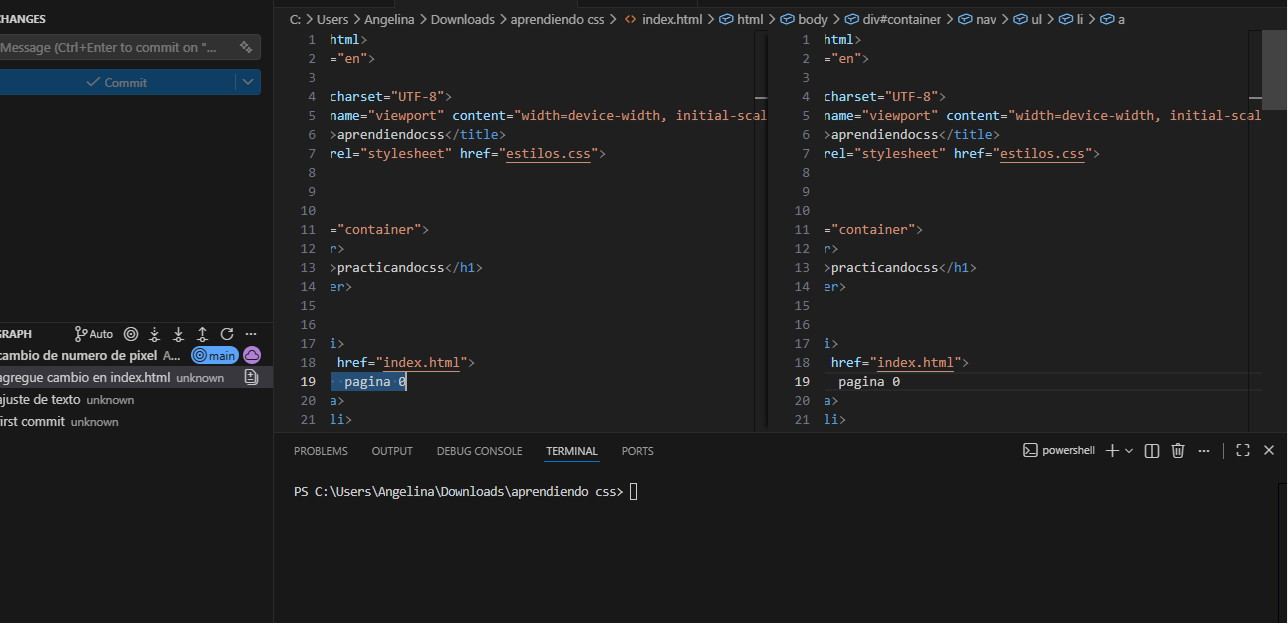Click div#container in the breadcrumb
Image resolution: width=1288 pixels, height=624 pixels.
point(900,19)
